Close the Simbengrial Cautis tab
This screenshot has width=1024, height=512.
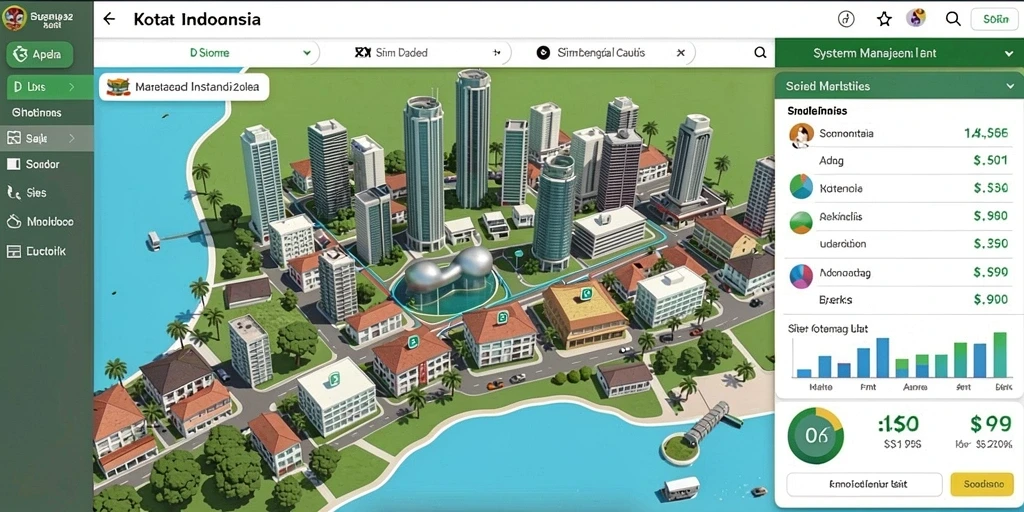coord(680,53)
